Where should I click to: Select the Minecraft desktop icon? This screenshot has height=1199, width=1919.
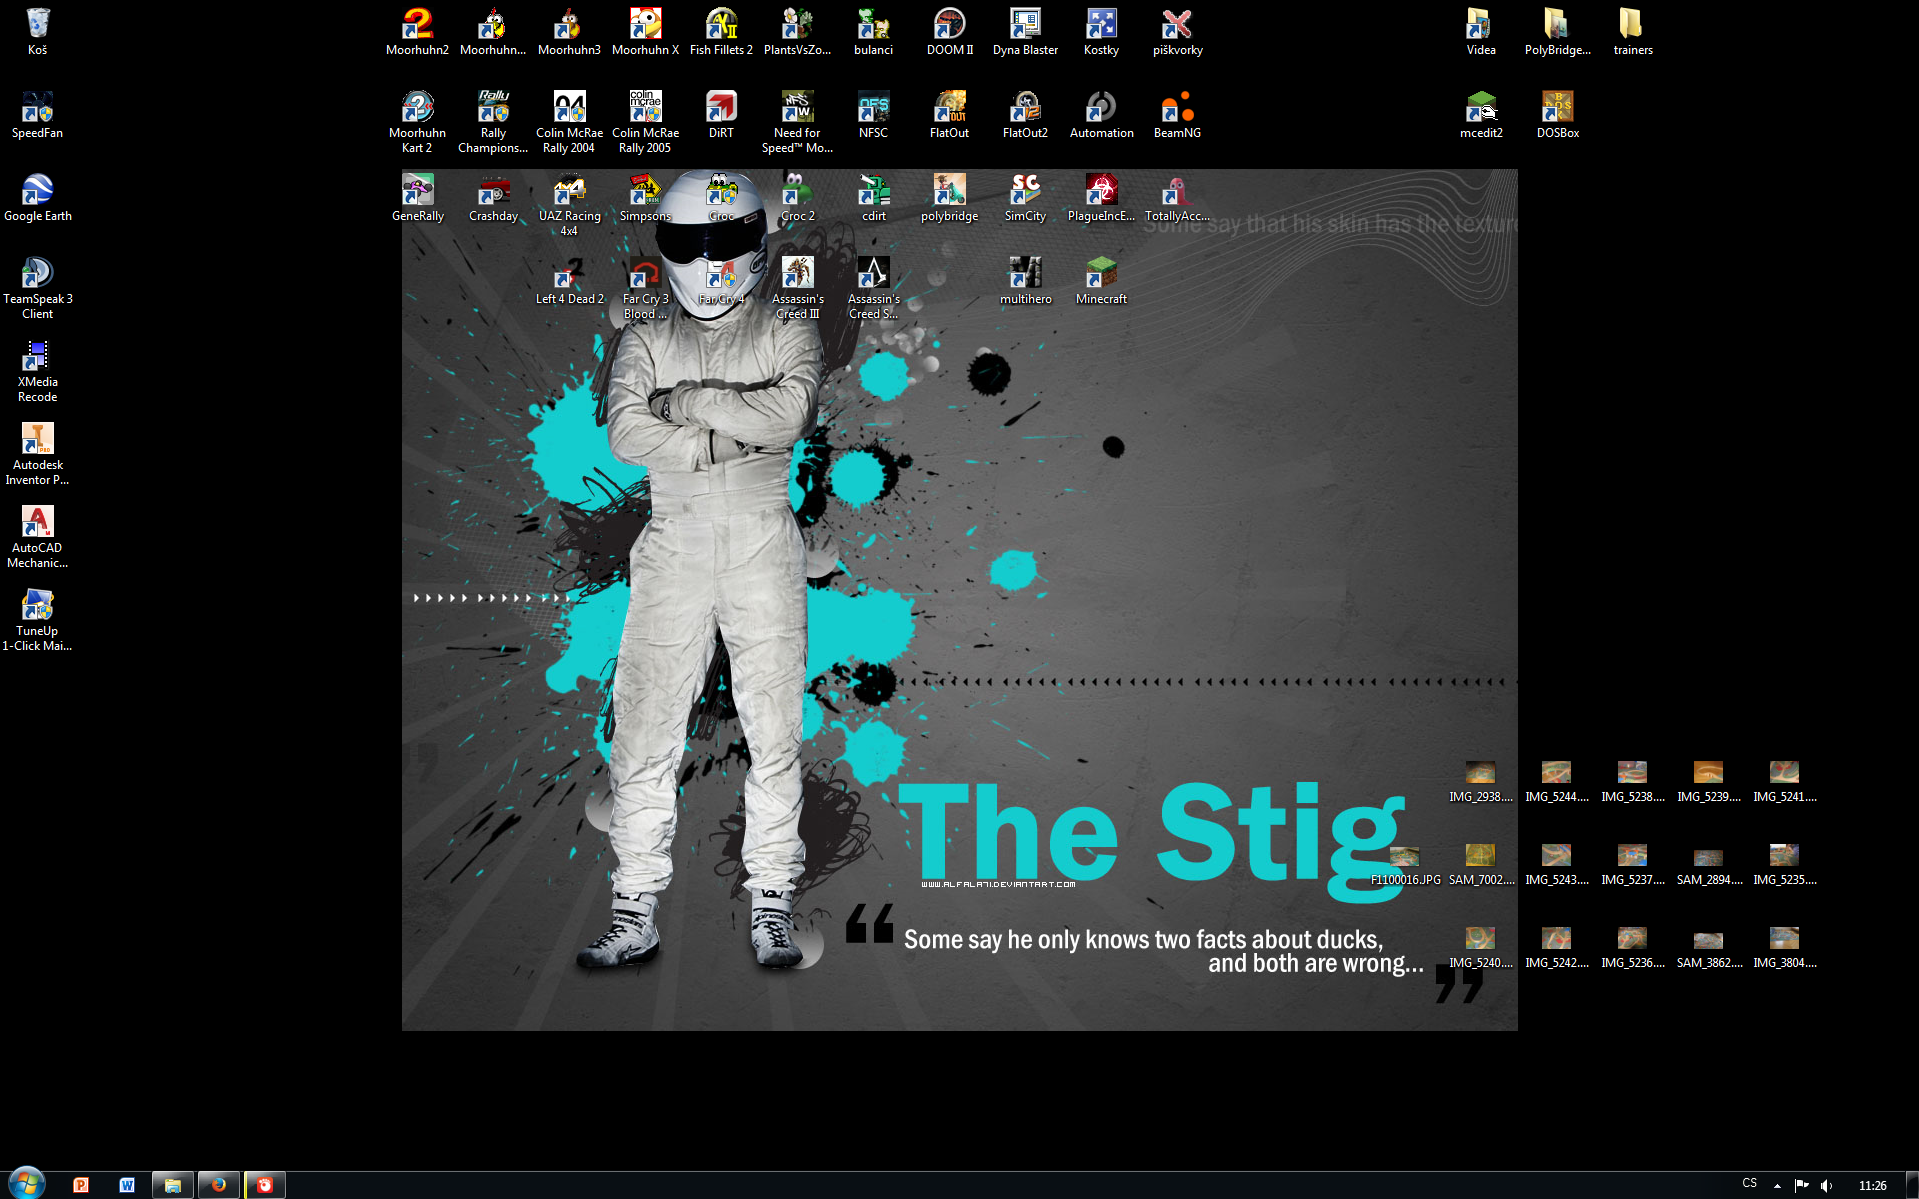coord(1101,281)
